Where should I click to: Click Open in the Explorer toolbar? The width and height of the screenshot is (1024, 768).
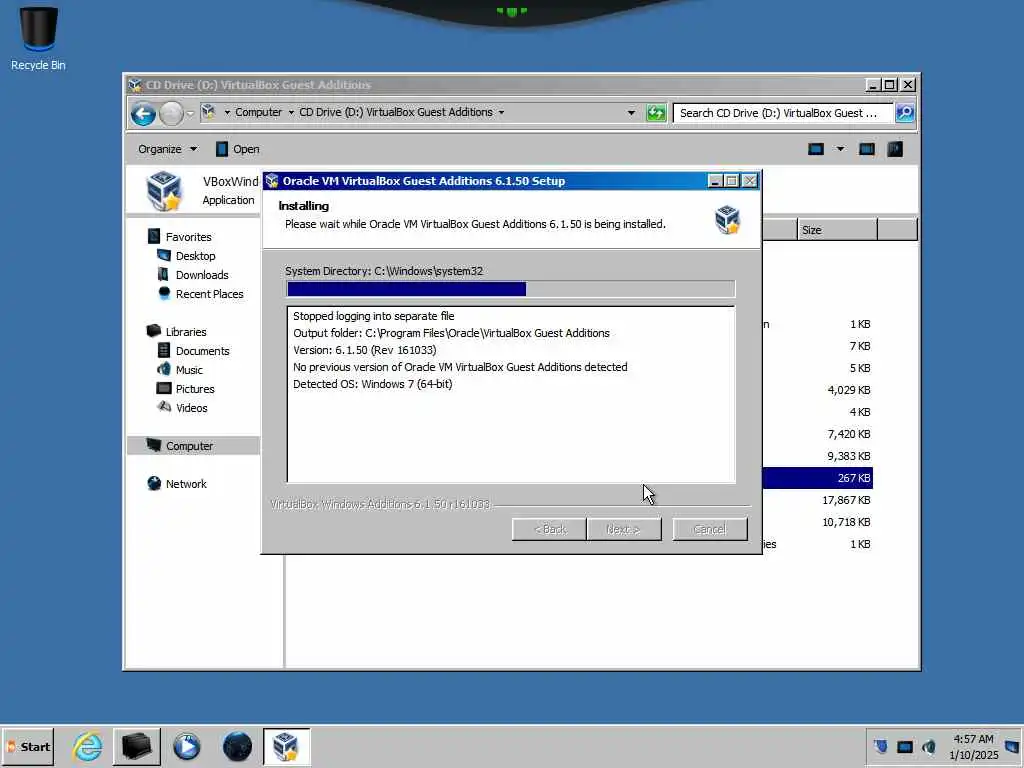(237, 149)
